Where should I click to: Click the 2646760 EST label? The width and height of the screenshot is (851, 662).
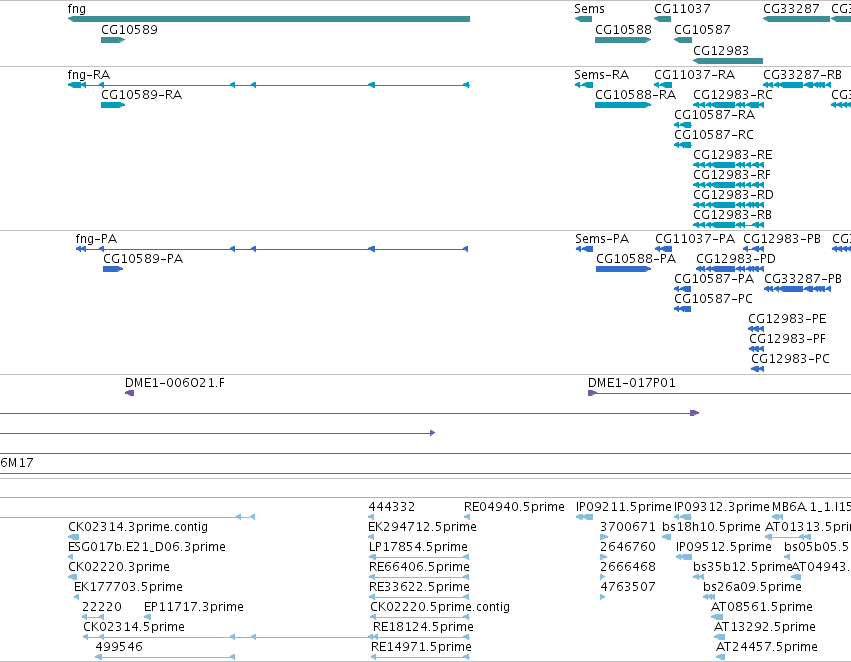(x=628, y=547)
